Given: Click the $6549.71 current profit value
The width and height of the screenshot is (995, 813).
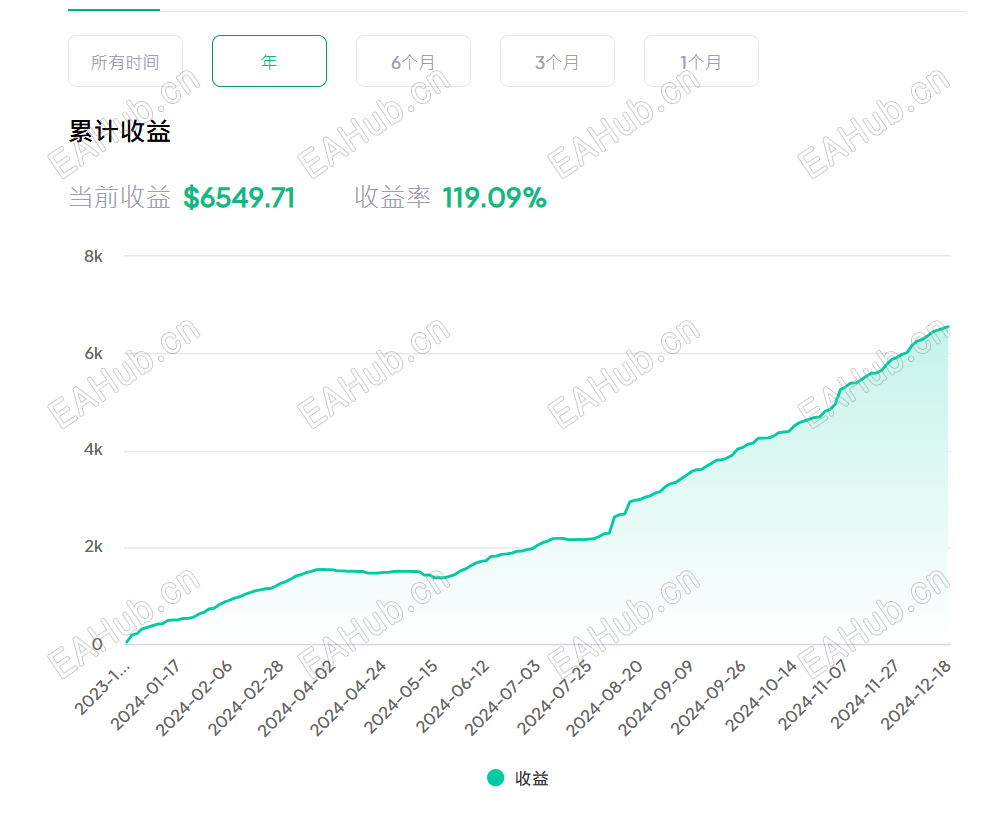Looking at the screenshot, I should [239, 198].
